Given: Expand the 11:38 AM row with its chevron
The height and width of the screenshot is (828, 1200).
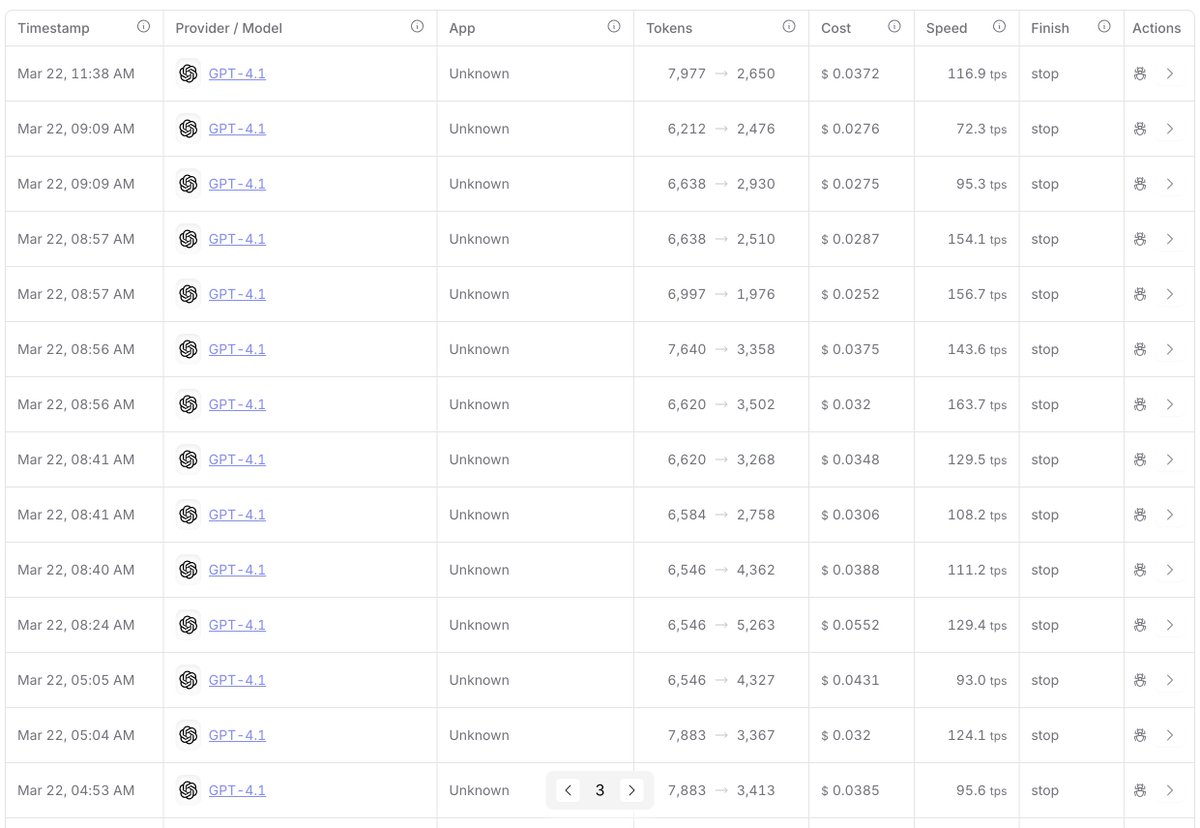Looking at the screenshot, I should point(1170,73).
